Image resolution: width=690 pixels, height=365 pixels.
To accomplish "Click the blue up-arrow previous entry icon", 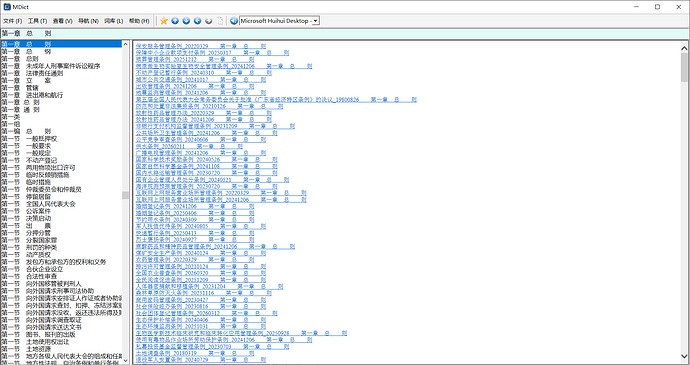I will point(175,21).
